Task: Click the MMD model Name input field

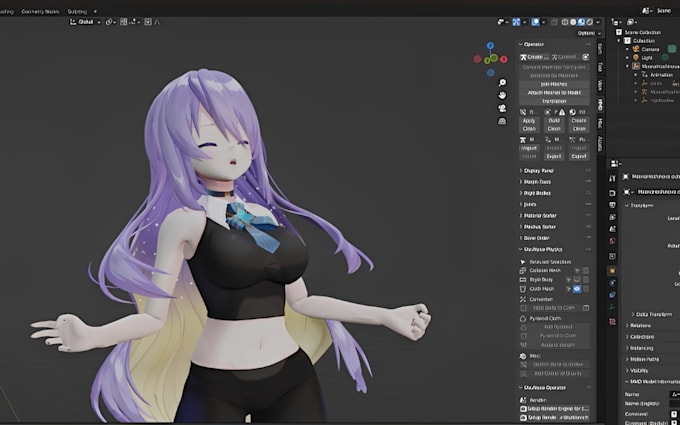Action: click(x=675, y=394)
